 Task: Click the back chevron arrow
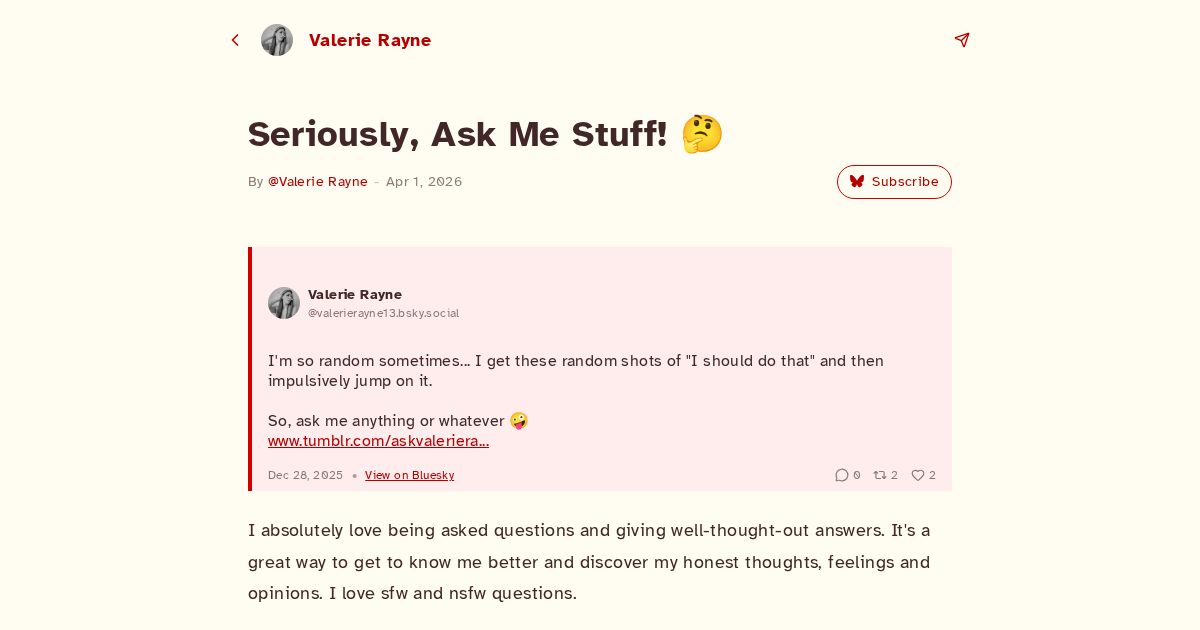click(235, 40)
